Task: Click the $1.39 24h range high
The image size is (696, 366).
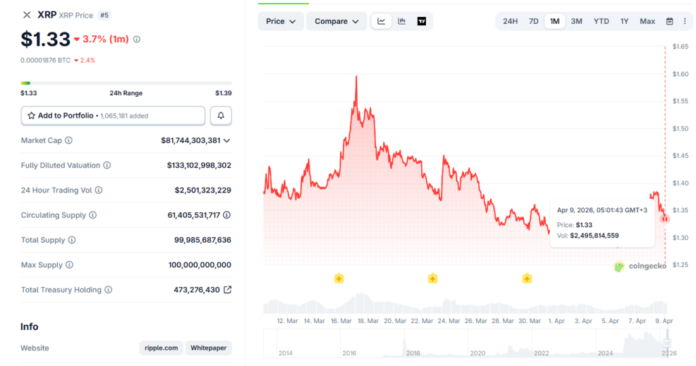Action: click(x=223, y=93)
